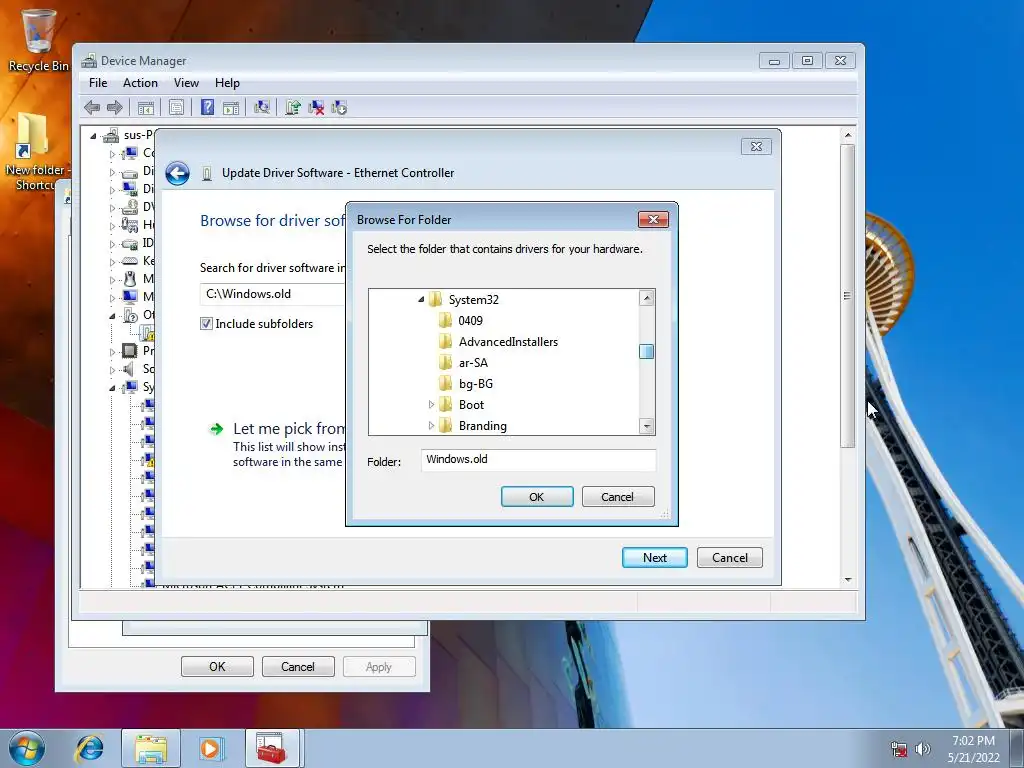The height and width of the screenshot is (768, 1024).
Task: Expand the keyboard category node in Device Manager
Action: click(x=112, y=262)
